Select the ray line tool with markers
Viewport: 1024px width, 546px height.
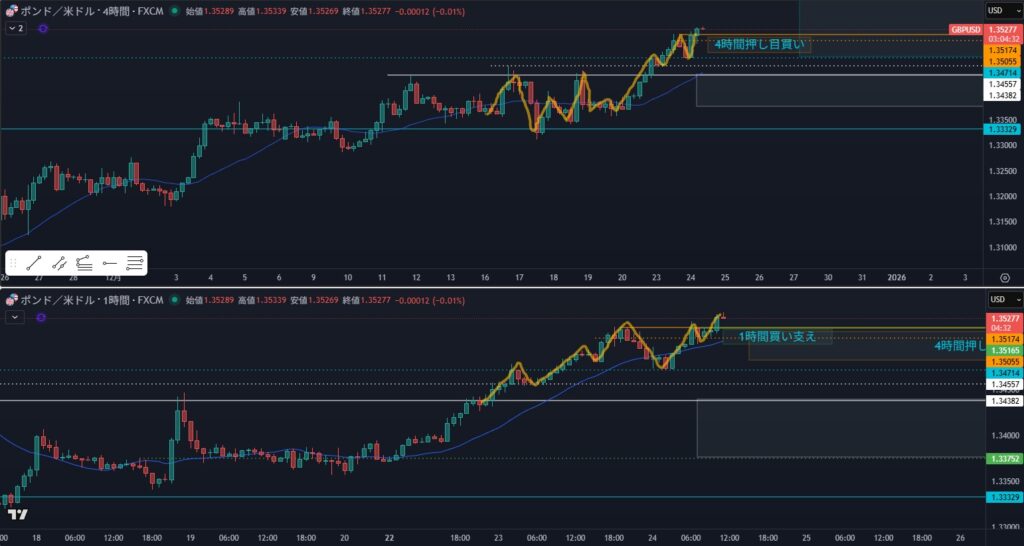[59, 263]
